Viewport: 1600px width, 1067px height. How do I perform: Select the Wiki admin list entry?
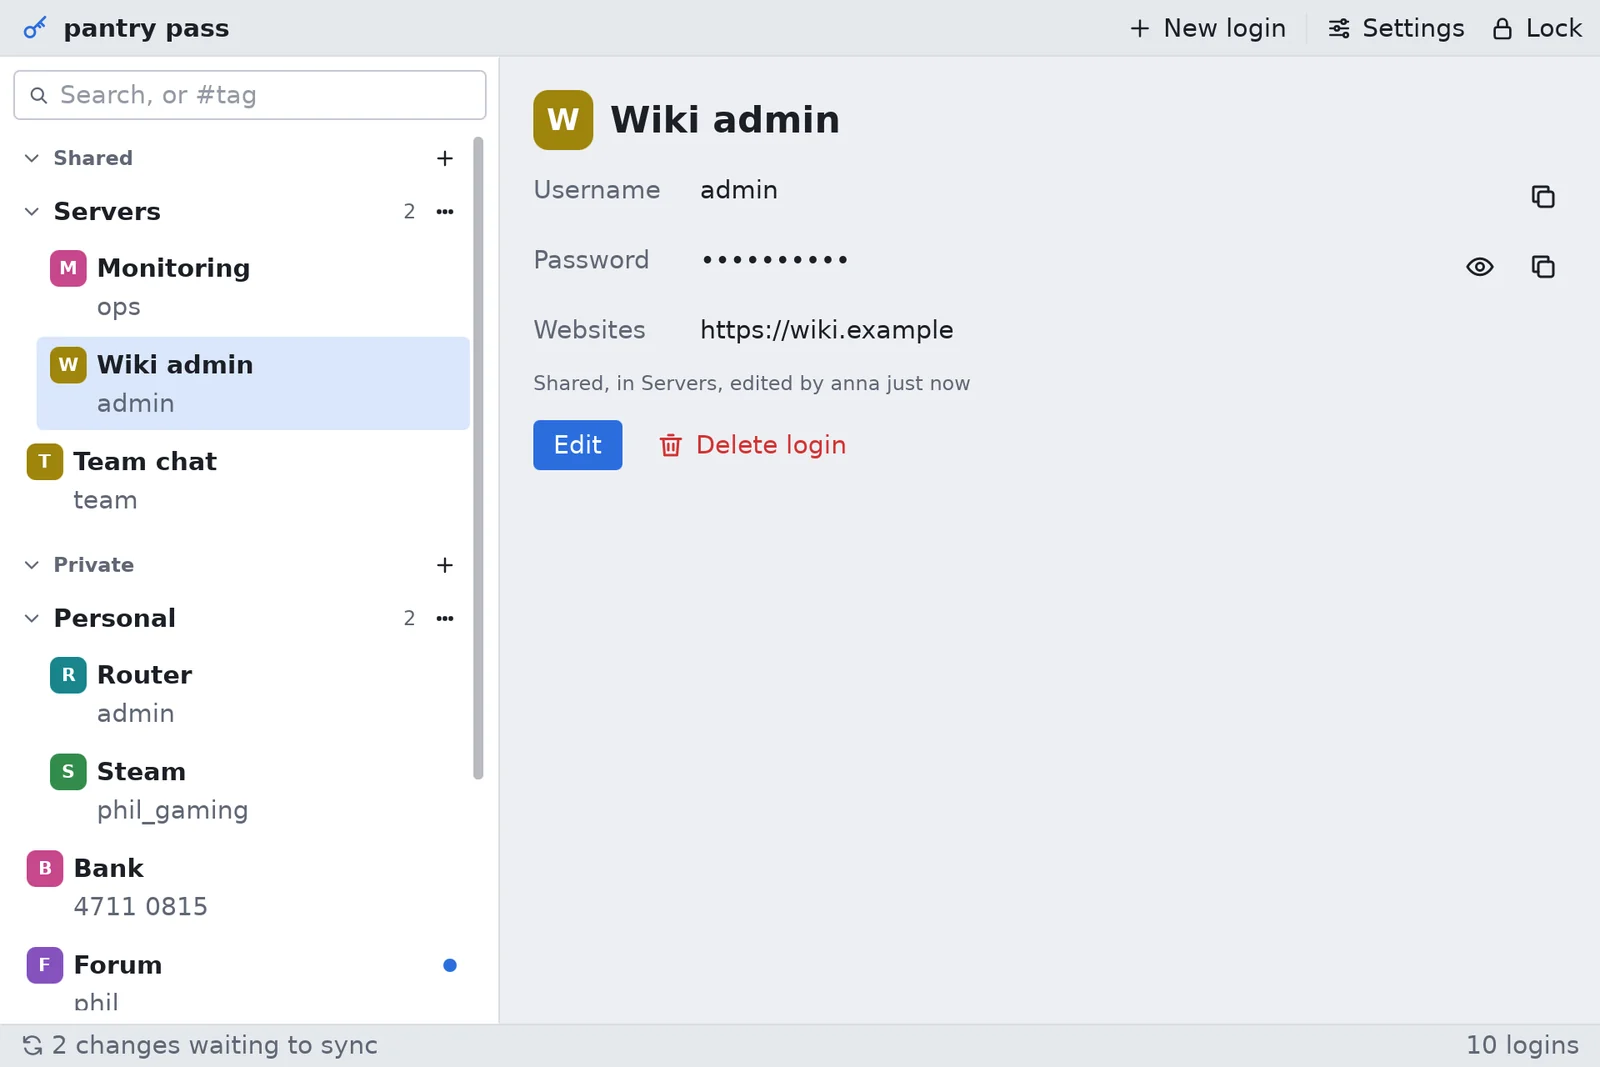click(253, 384)
